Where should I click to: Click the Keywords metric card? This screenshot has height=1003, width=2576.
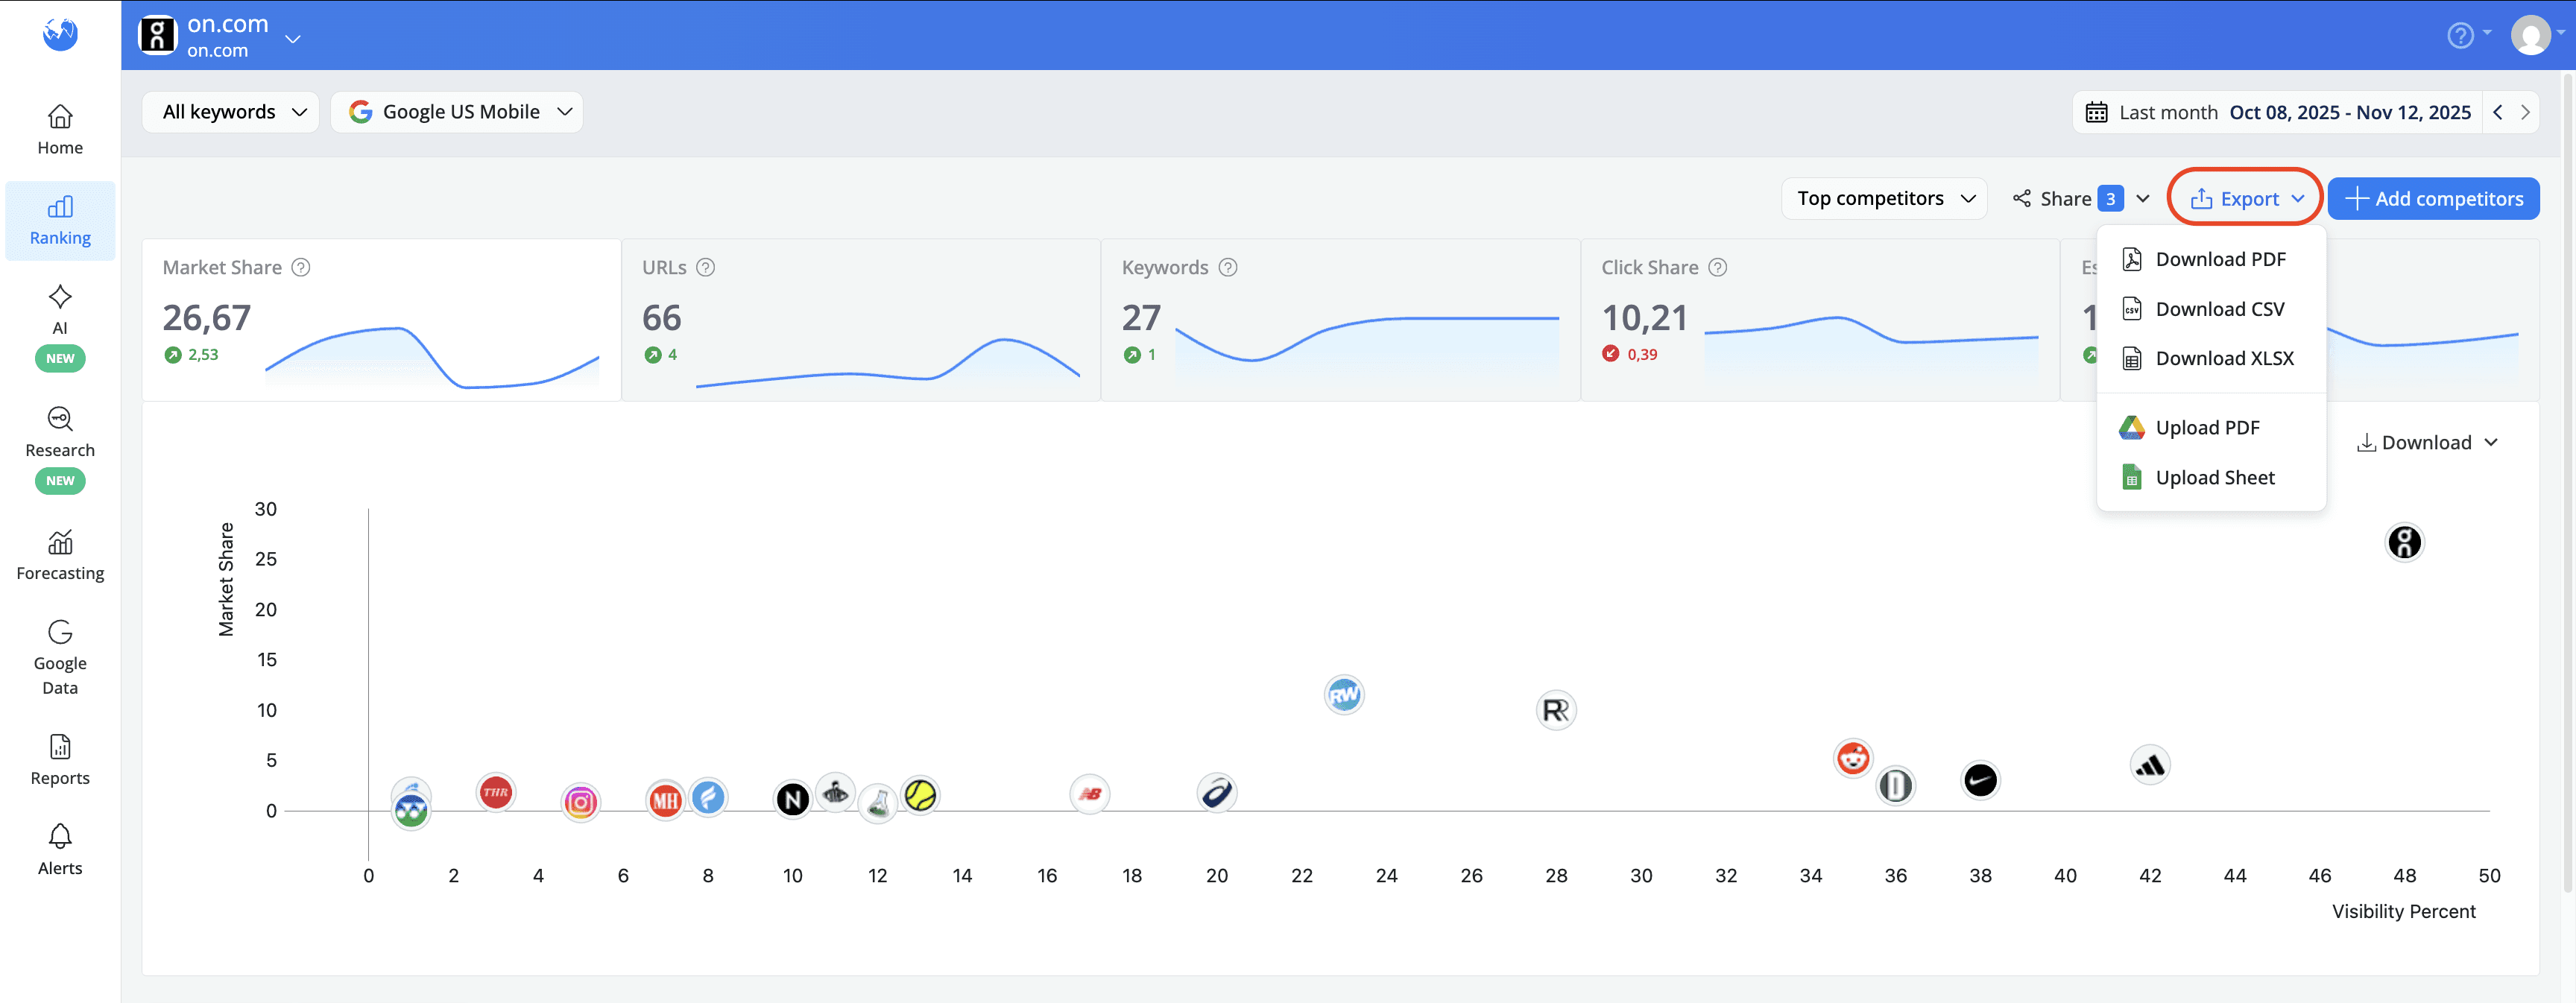point(1341,320)
